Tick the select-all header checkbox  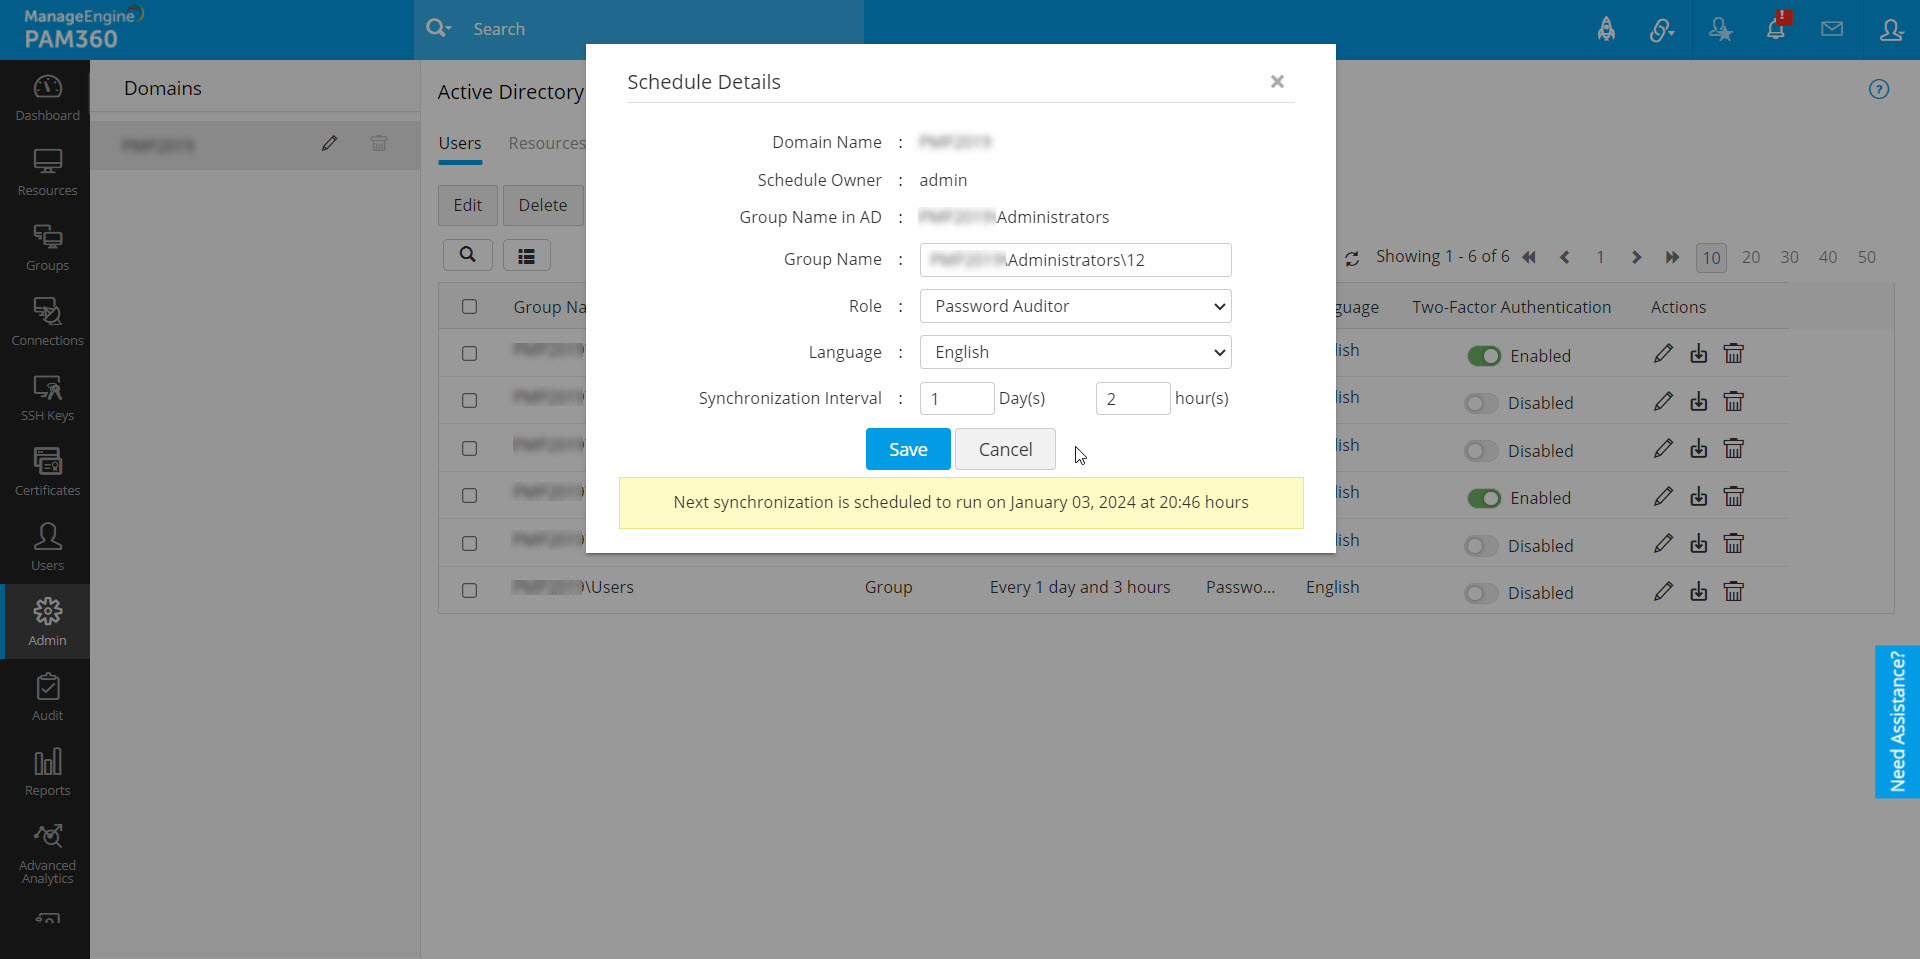469,307
